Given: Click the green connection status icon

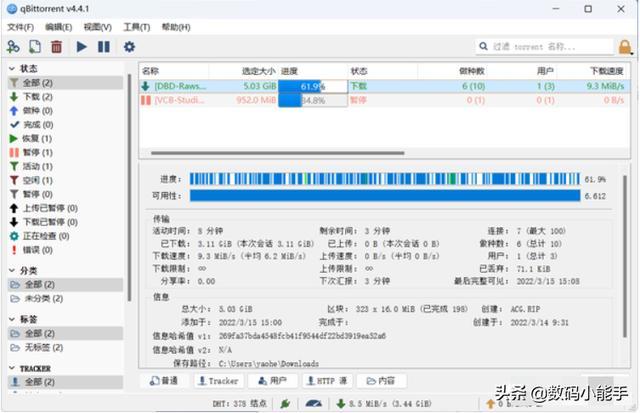Looking at the screenshot, I should pos(285,404).
